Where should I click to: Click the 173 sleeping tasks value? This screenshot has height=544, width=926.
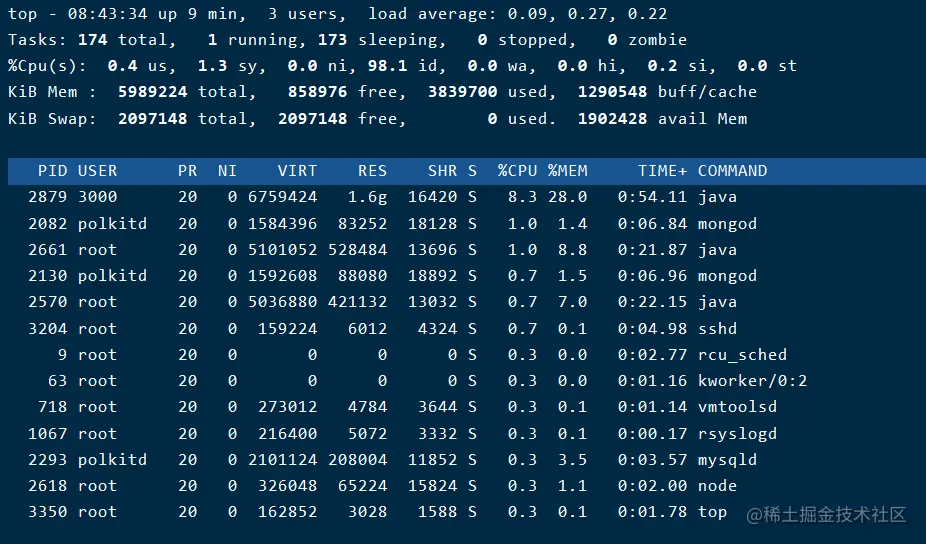coord(332,40)
